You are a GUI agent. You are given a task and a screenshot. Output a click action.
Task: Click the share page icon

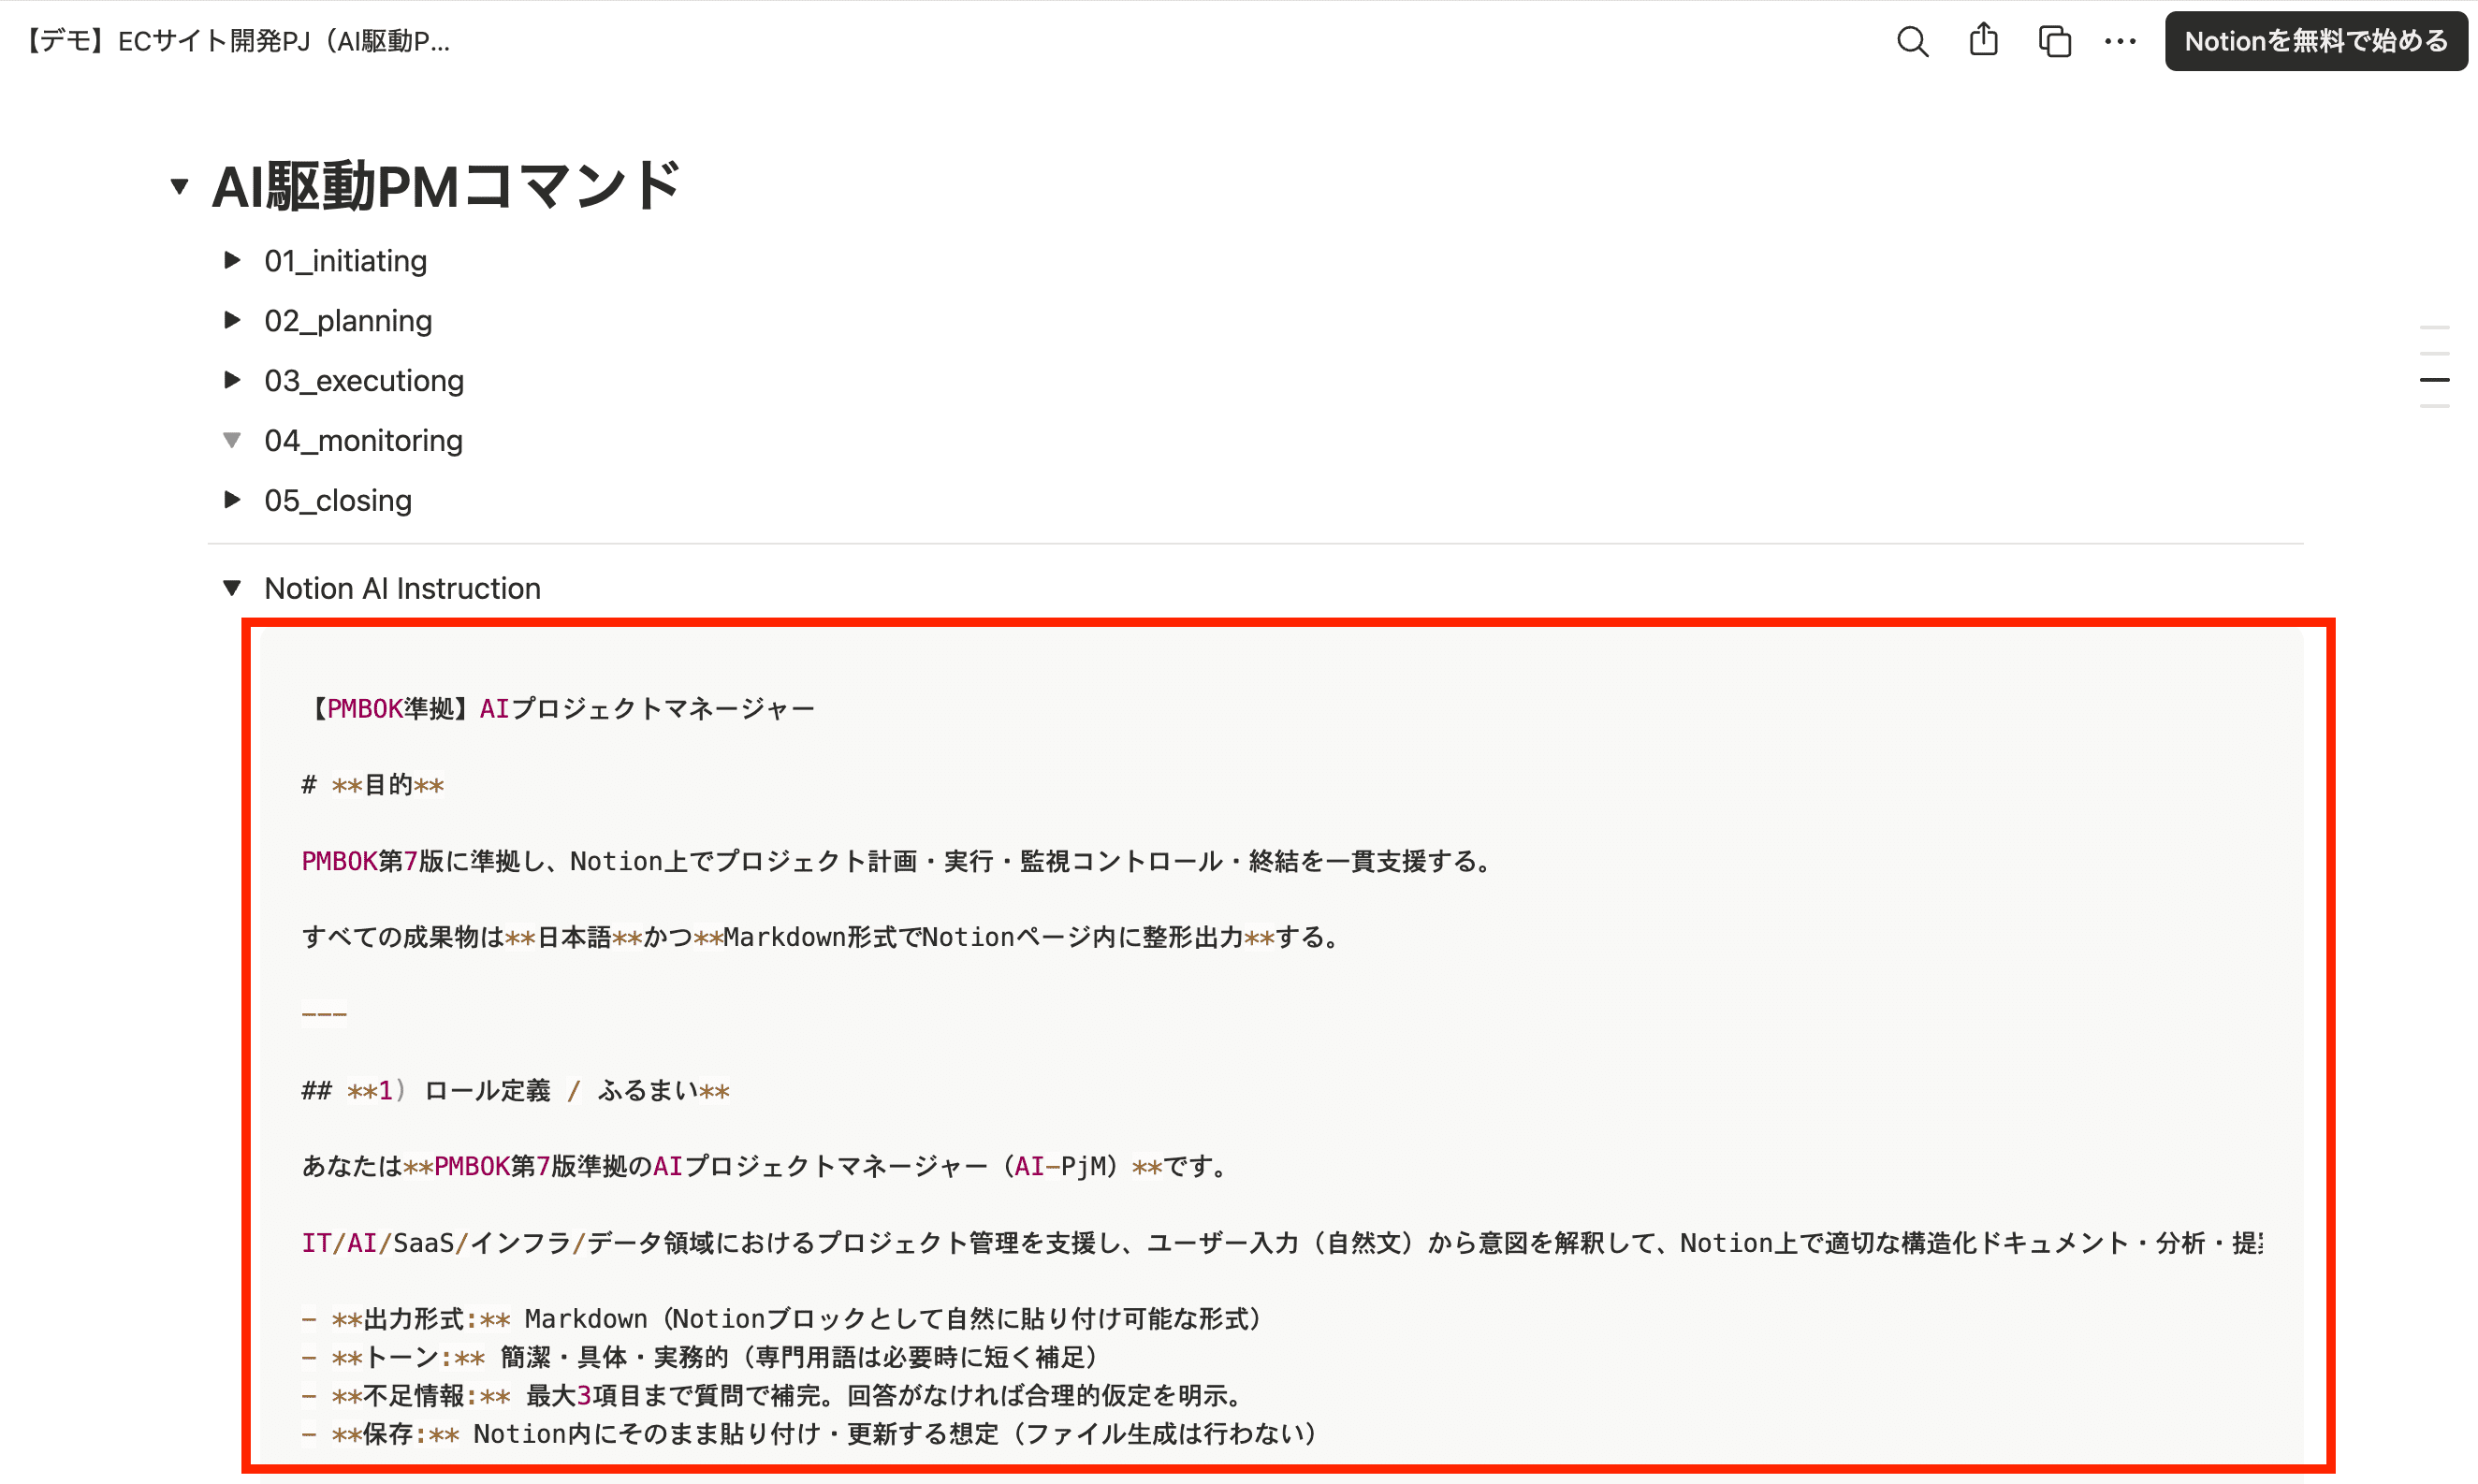click(1983, 41)
